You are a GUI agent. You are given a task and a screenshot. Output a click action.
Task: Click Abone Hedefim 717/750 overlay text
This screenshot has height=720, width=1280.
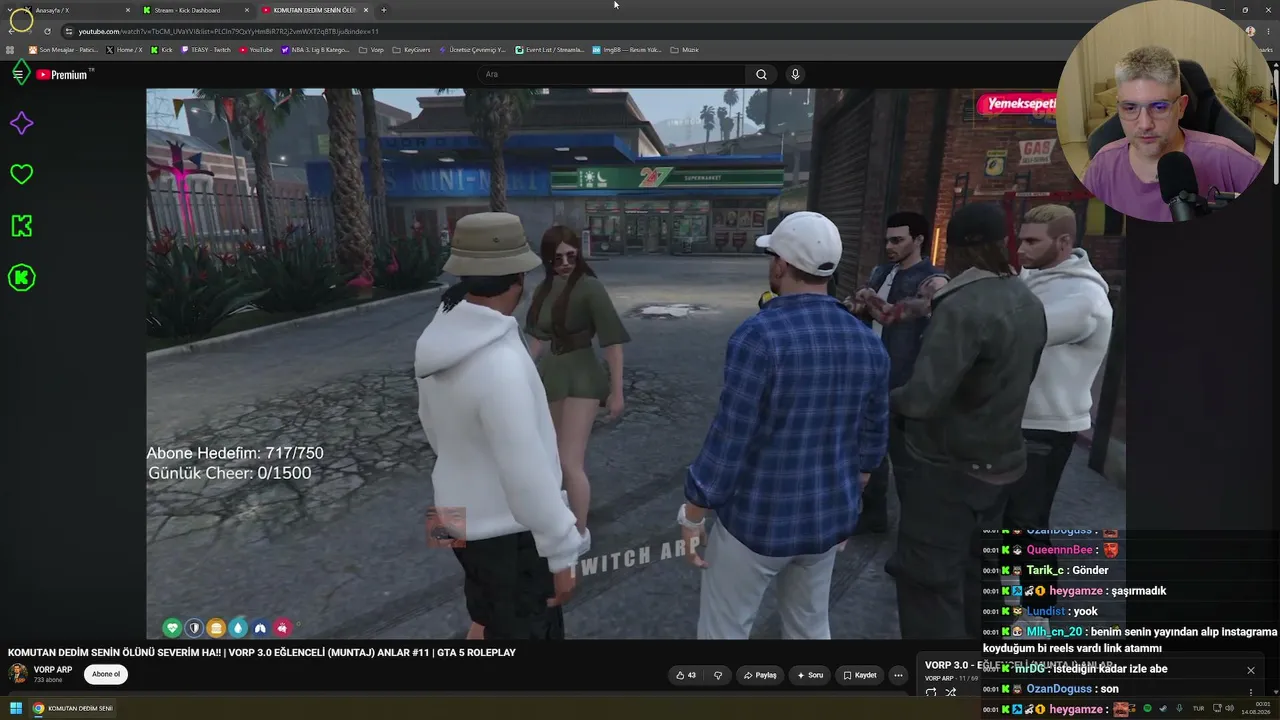[235, 453]
